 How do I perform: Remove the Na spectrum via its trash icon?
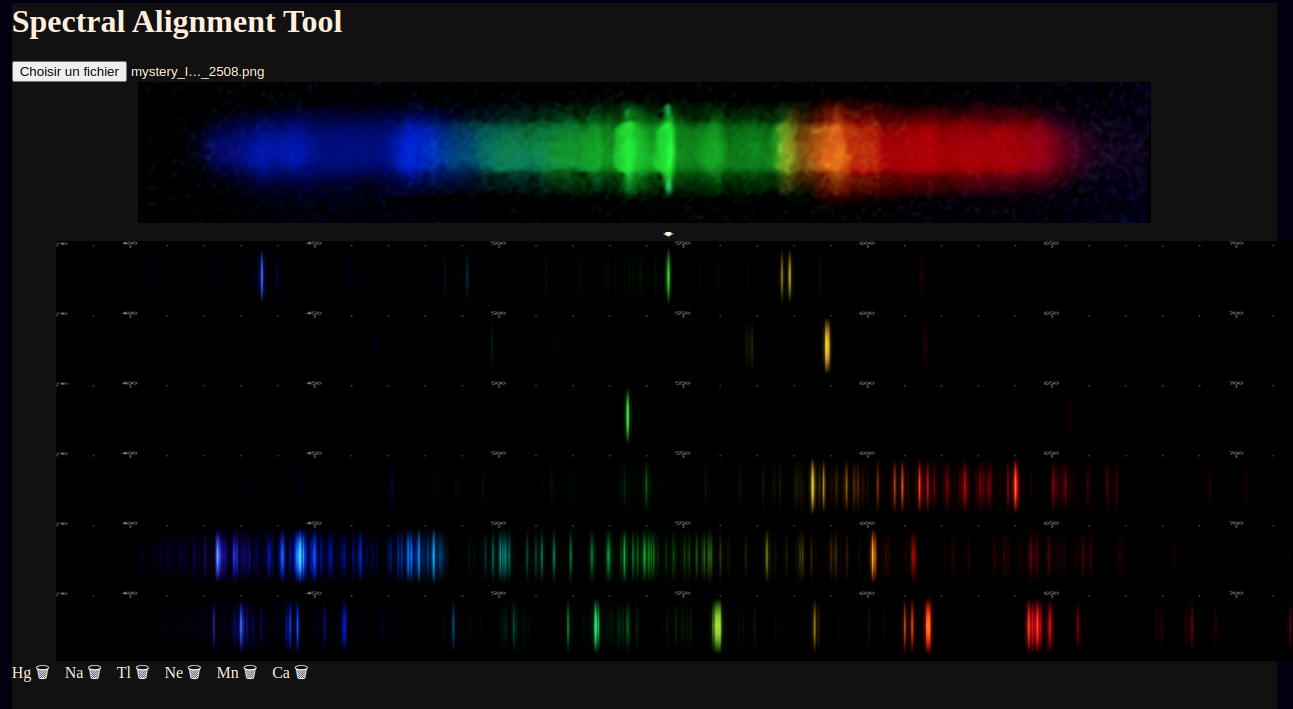94,673
